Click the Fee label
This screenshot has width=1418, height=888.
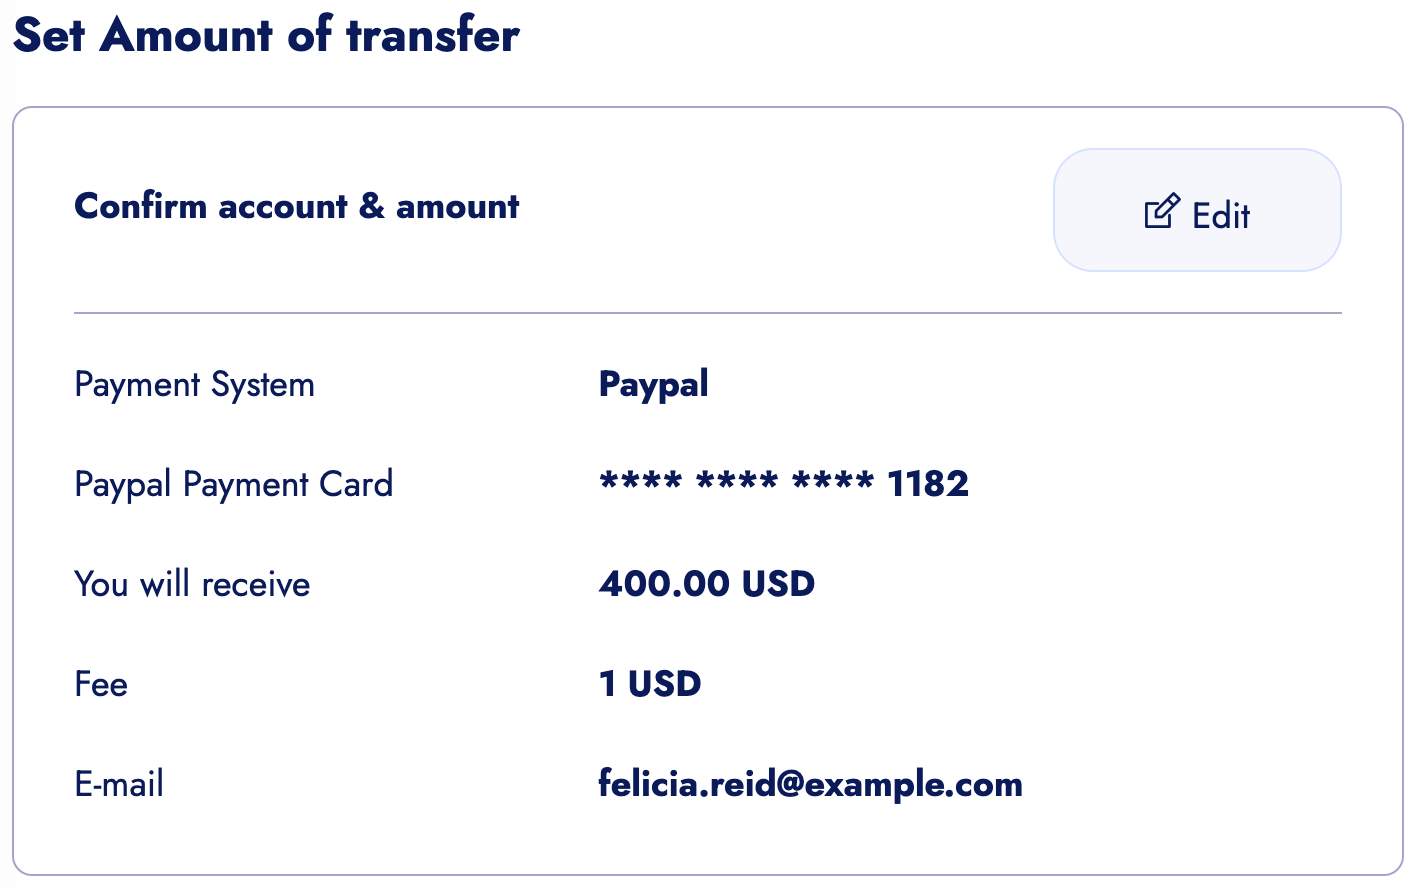pos(101,685)
